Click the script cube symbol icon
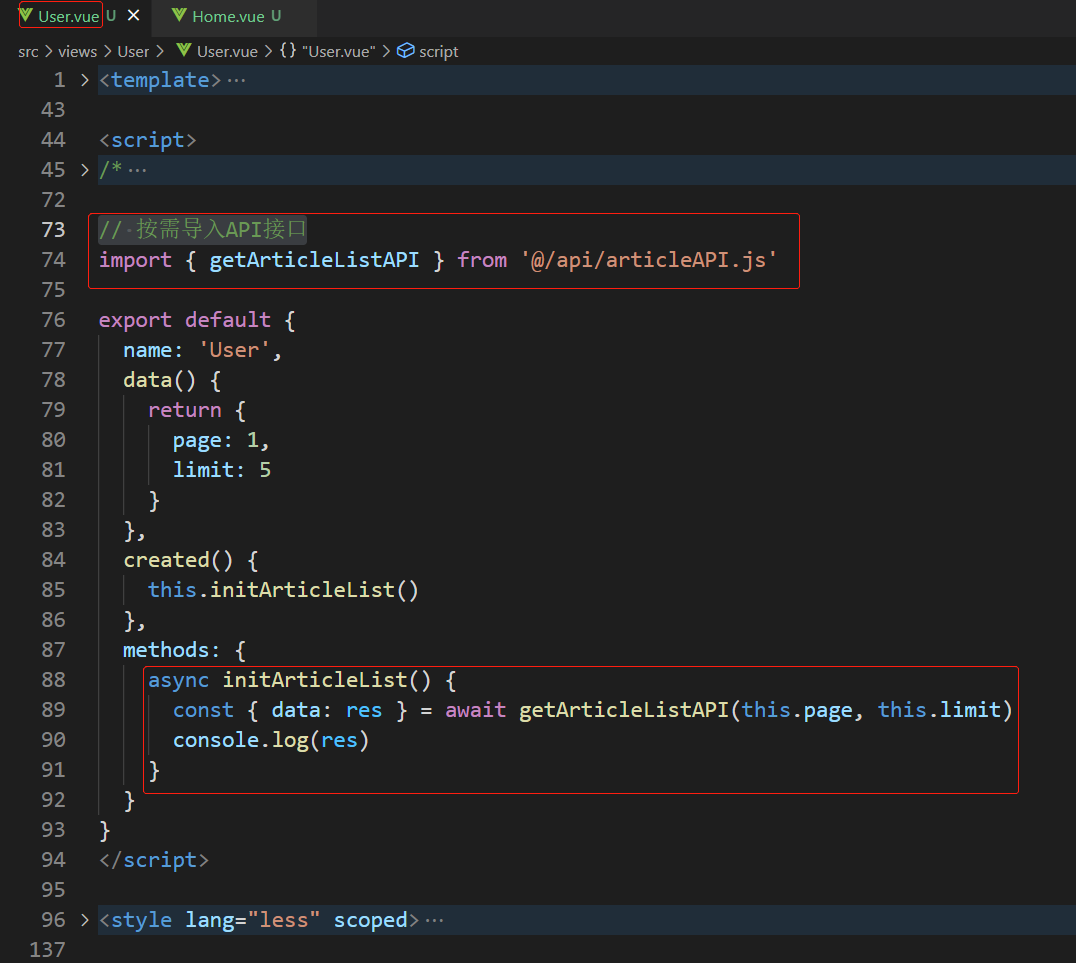 (x=406, y=51)
